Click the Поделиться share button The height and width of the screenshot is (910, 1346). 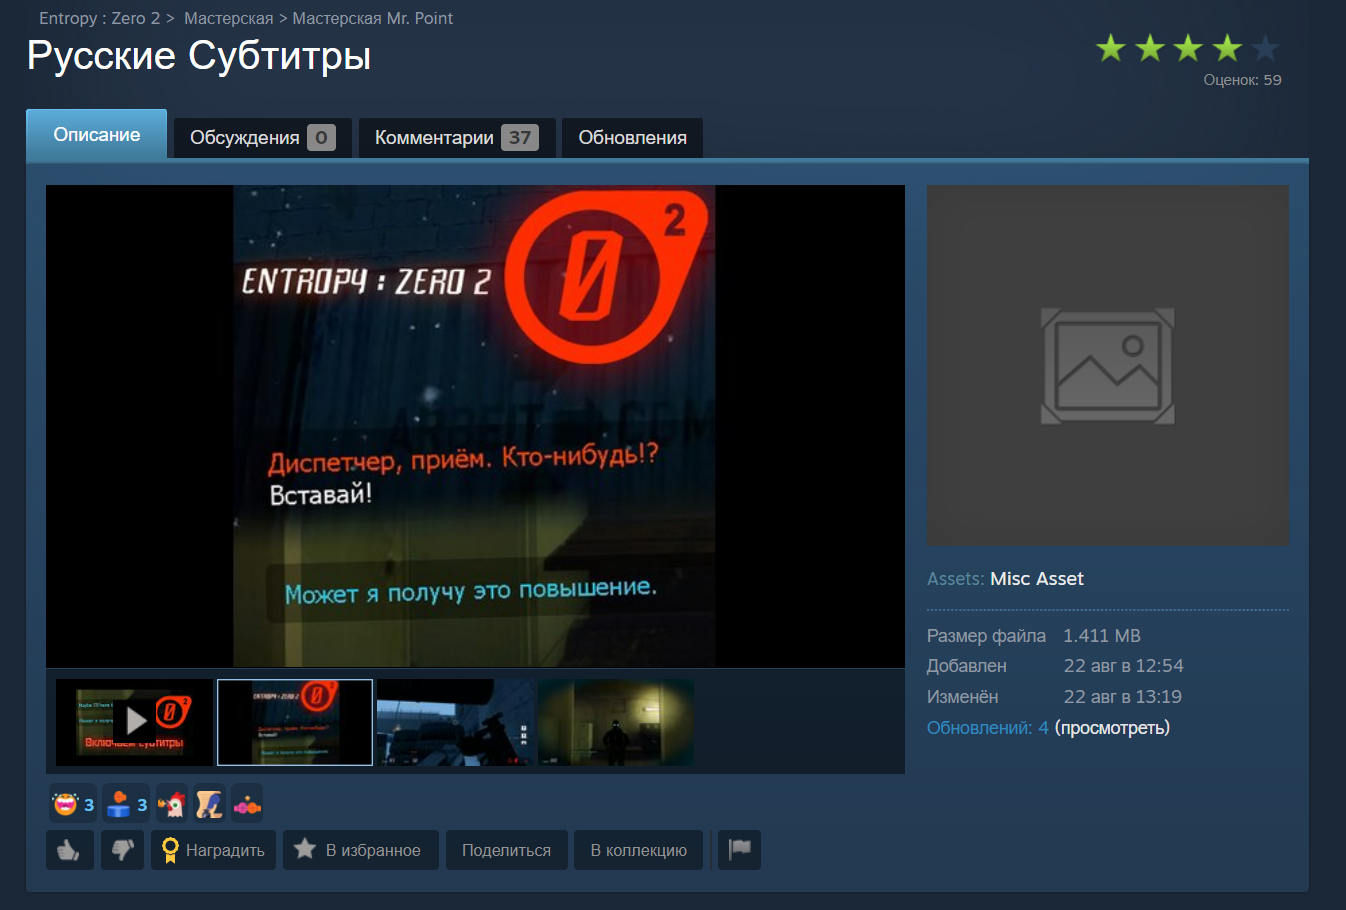point(506,850)
